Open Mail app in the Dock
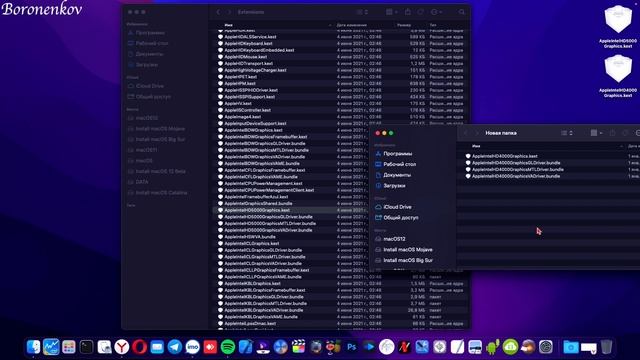 coord(157,347)
